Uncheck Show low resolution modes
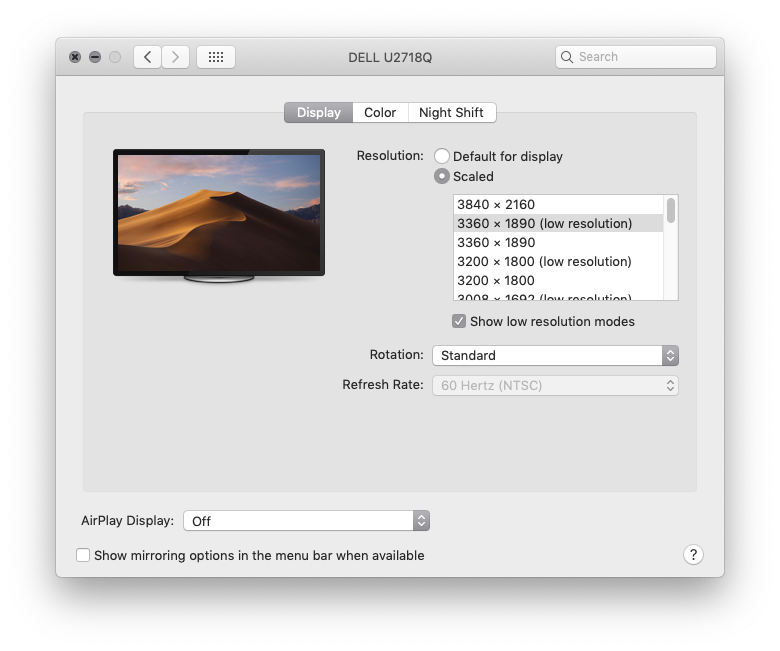 (459, 321)
